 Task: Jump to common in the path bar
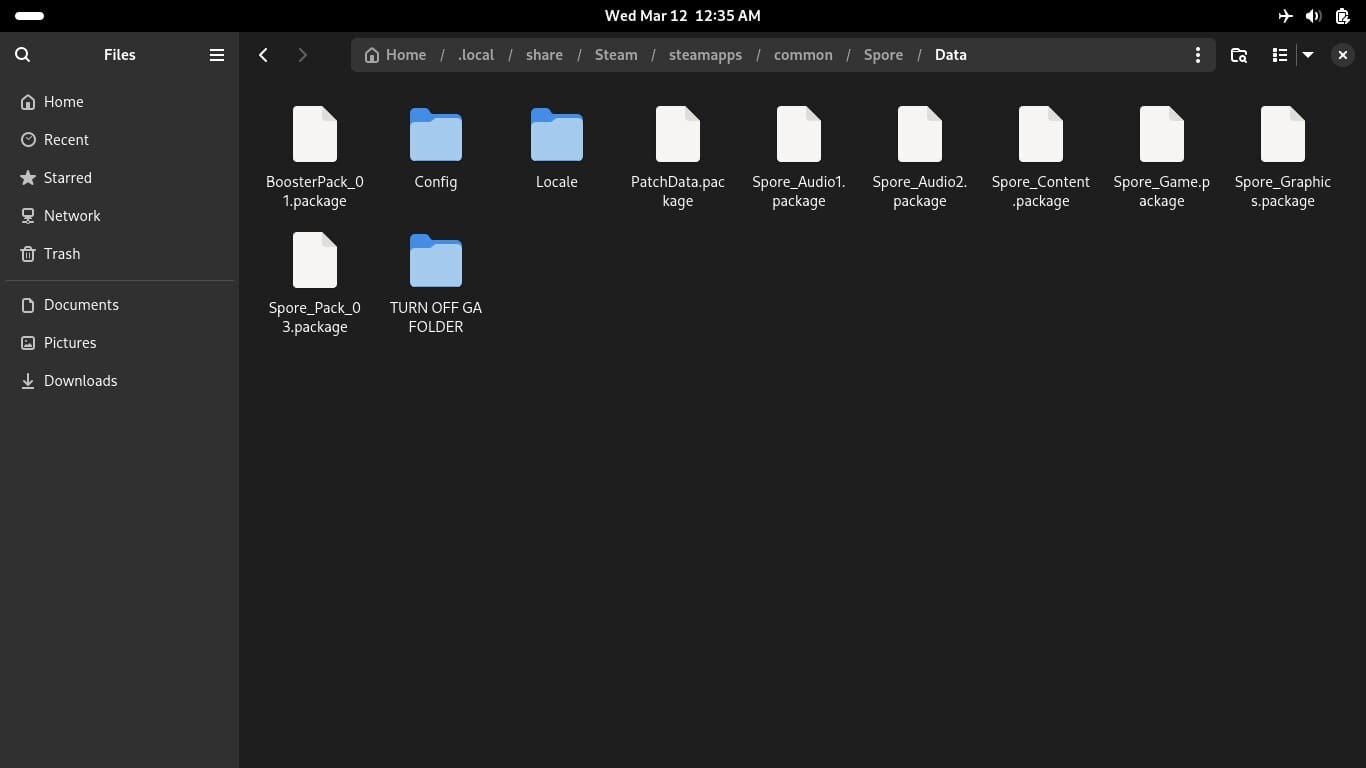[x=803, y=55]
